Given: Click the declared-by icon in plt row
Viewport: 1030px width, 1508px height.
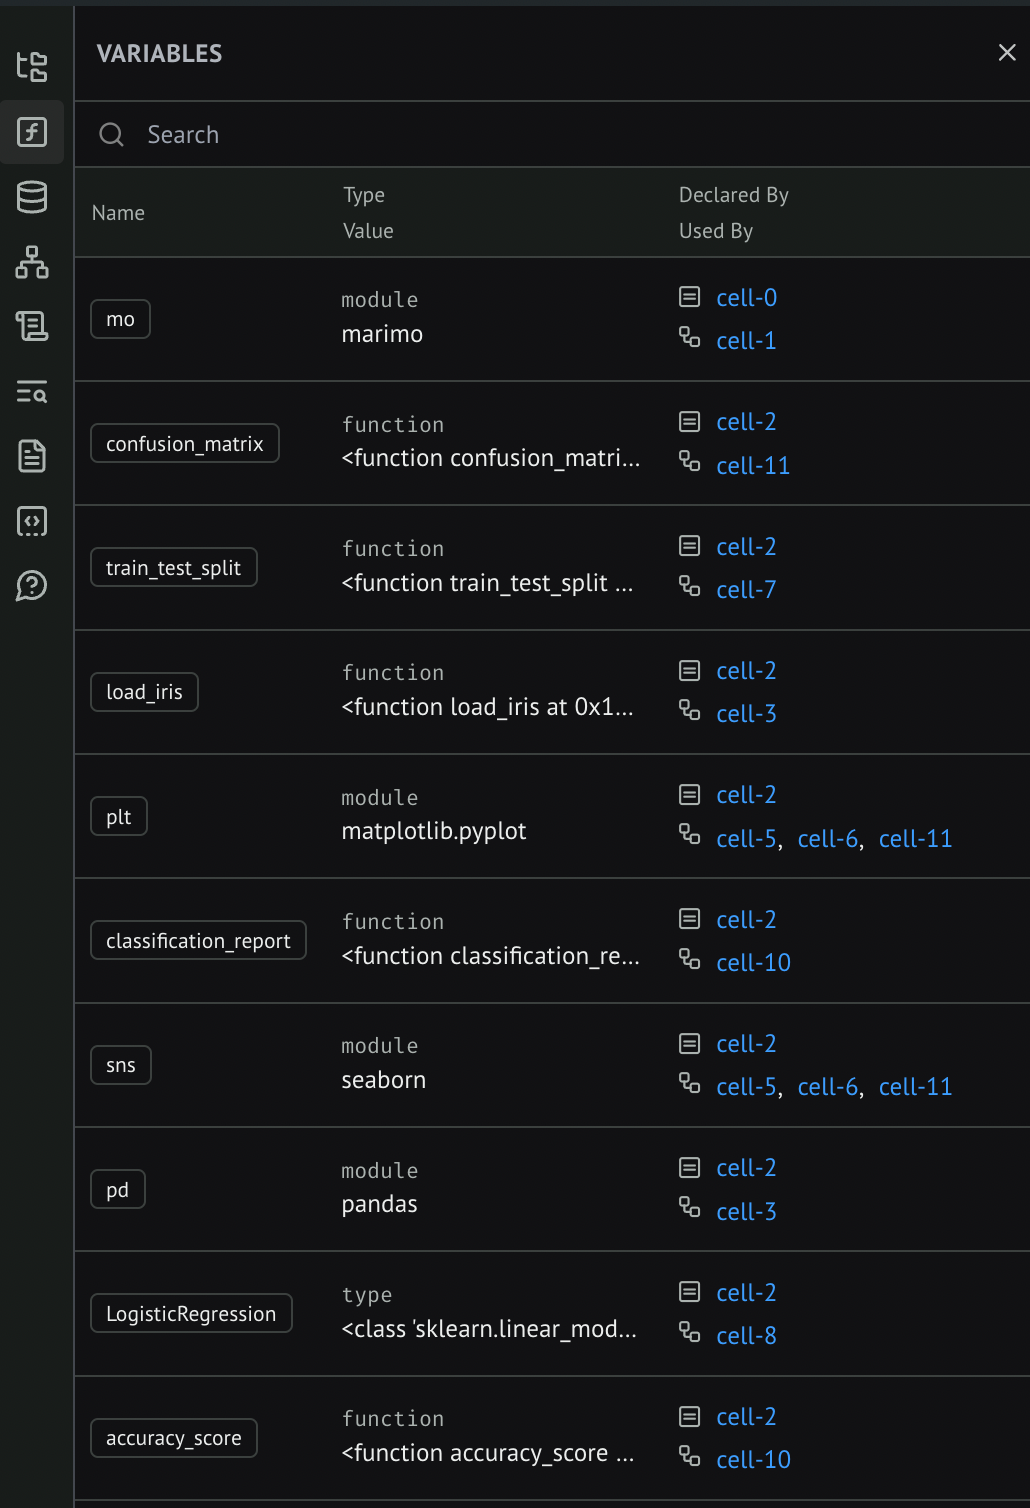Looking at the screenshot, I should (x=690, y=795).
